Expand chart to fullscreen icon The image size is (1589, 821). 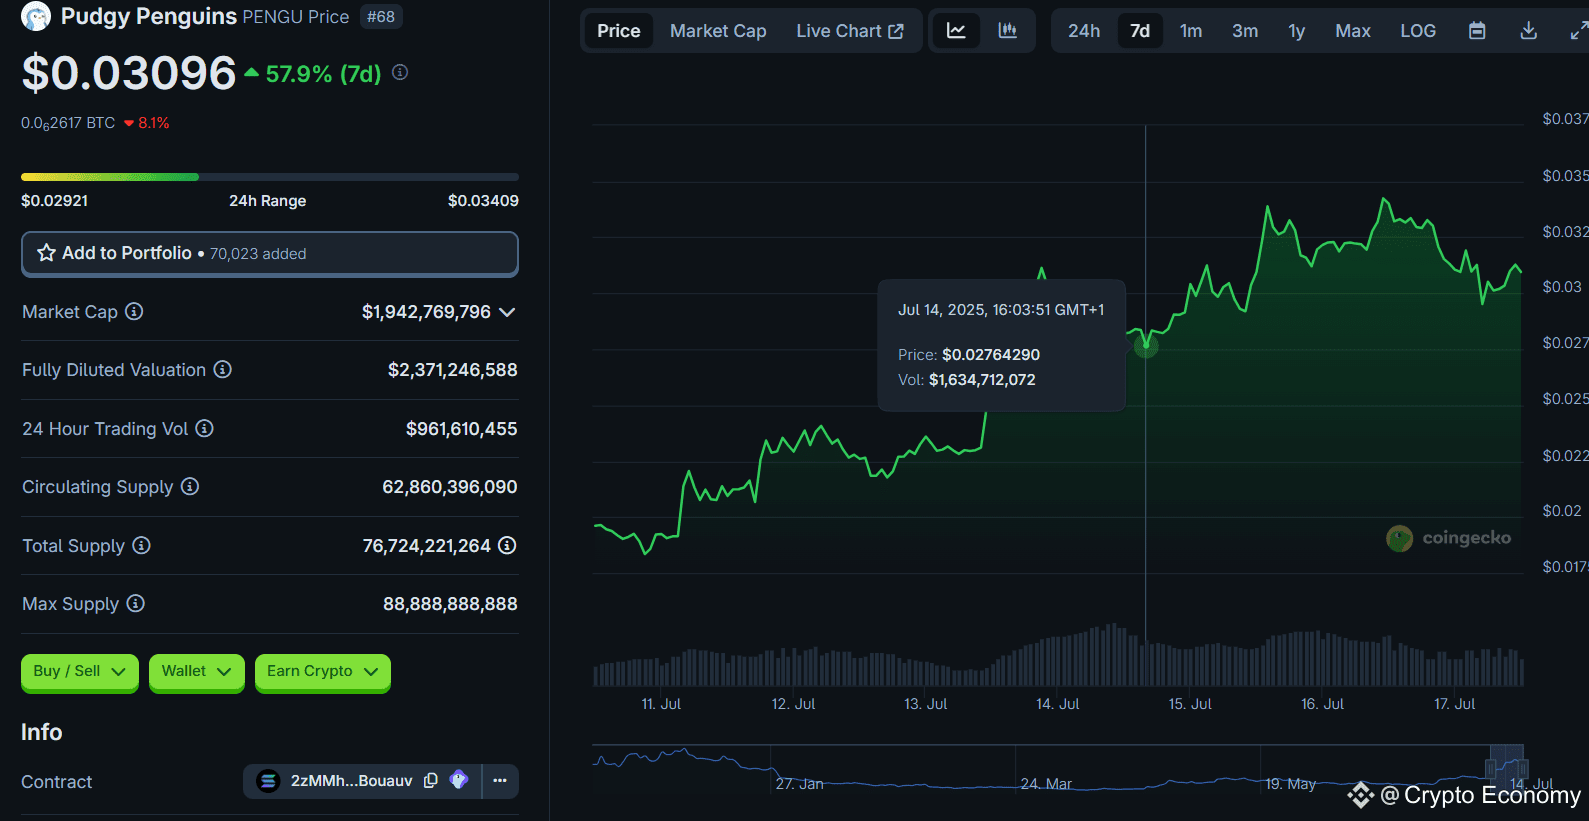click(1579, 31)
